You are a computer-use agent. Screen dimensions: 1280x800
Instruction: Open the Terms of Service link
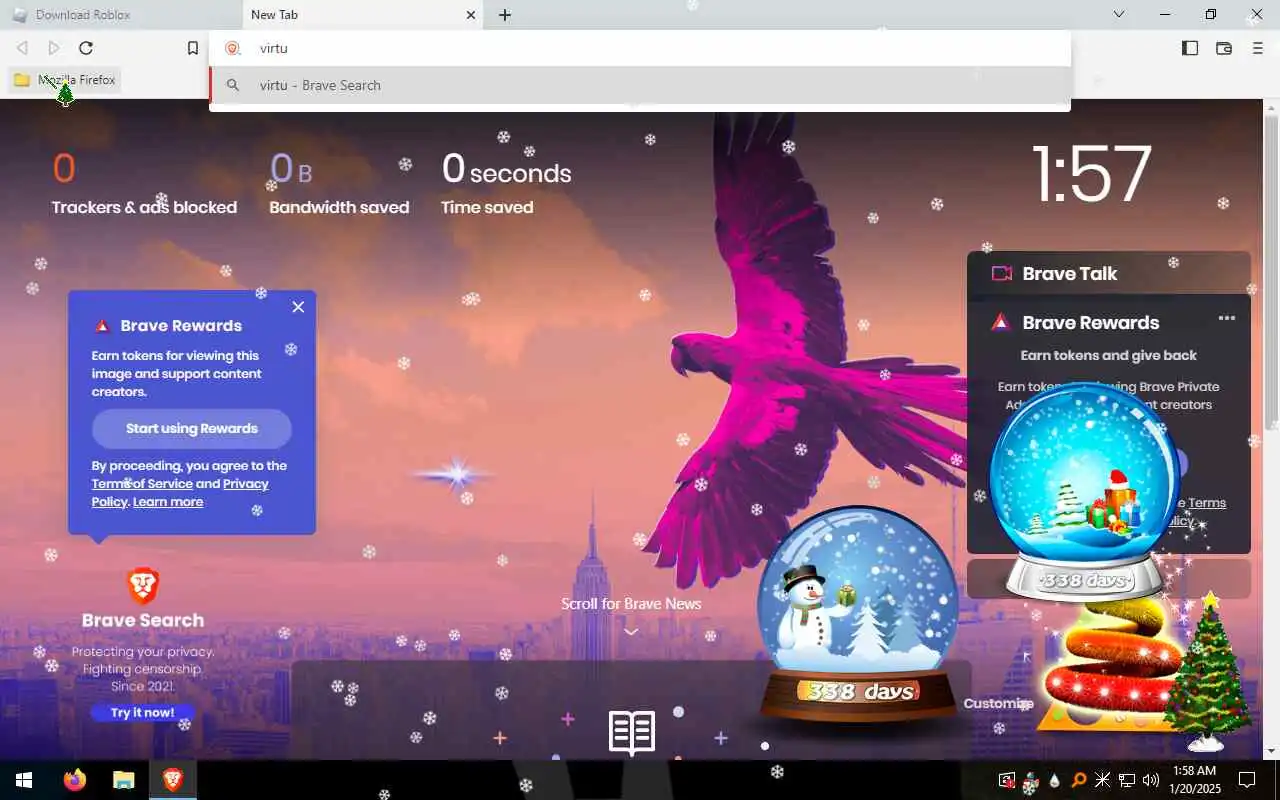click(142, 484)
